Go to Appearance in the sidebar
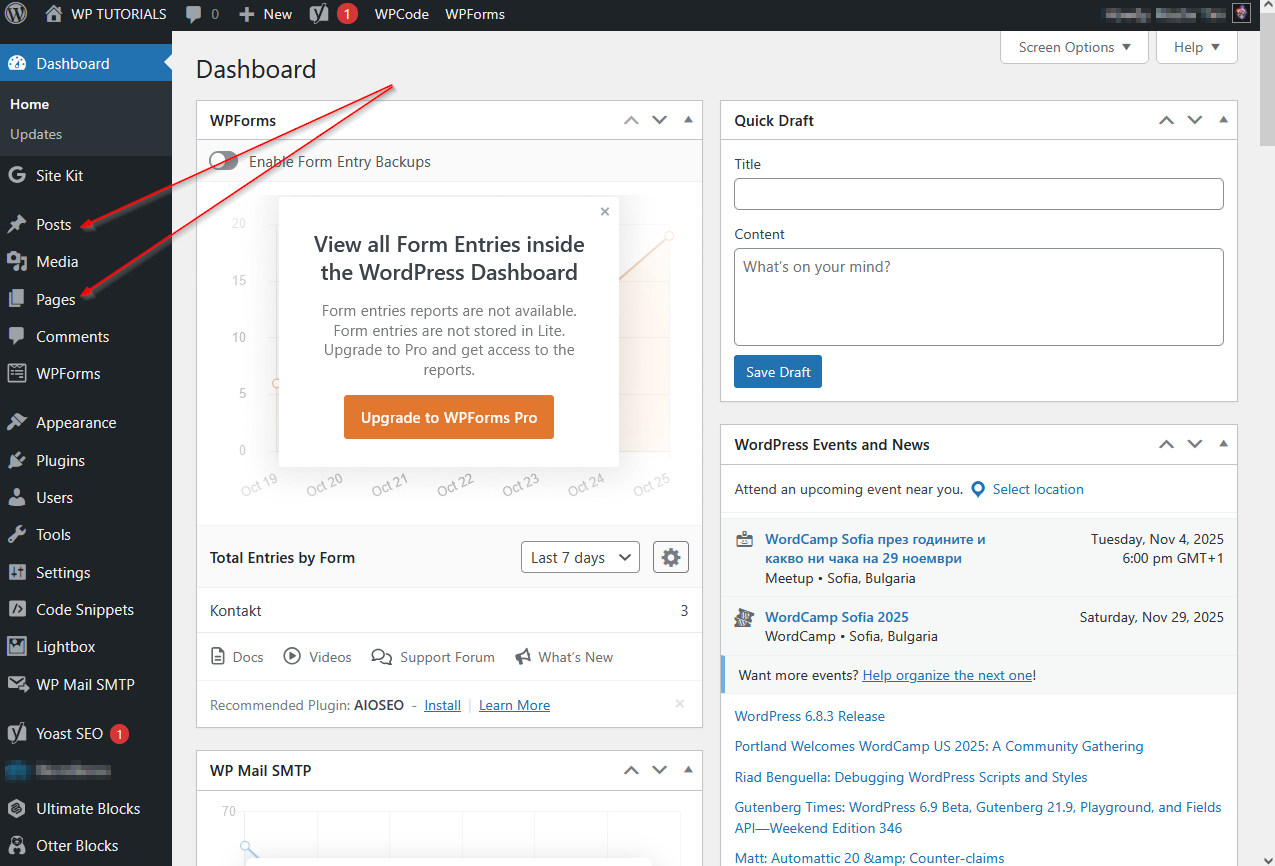Image resolution: width=1275 pixels, height=866 pixels. pos(76,423)
